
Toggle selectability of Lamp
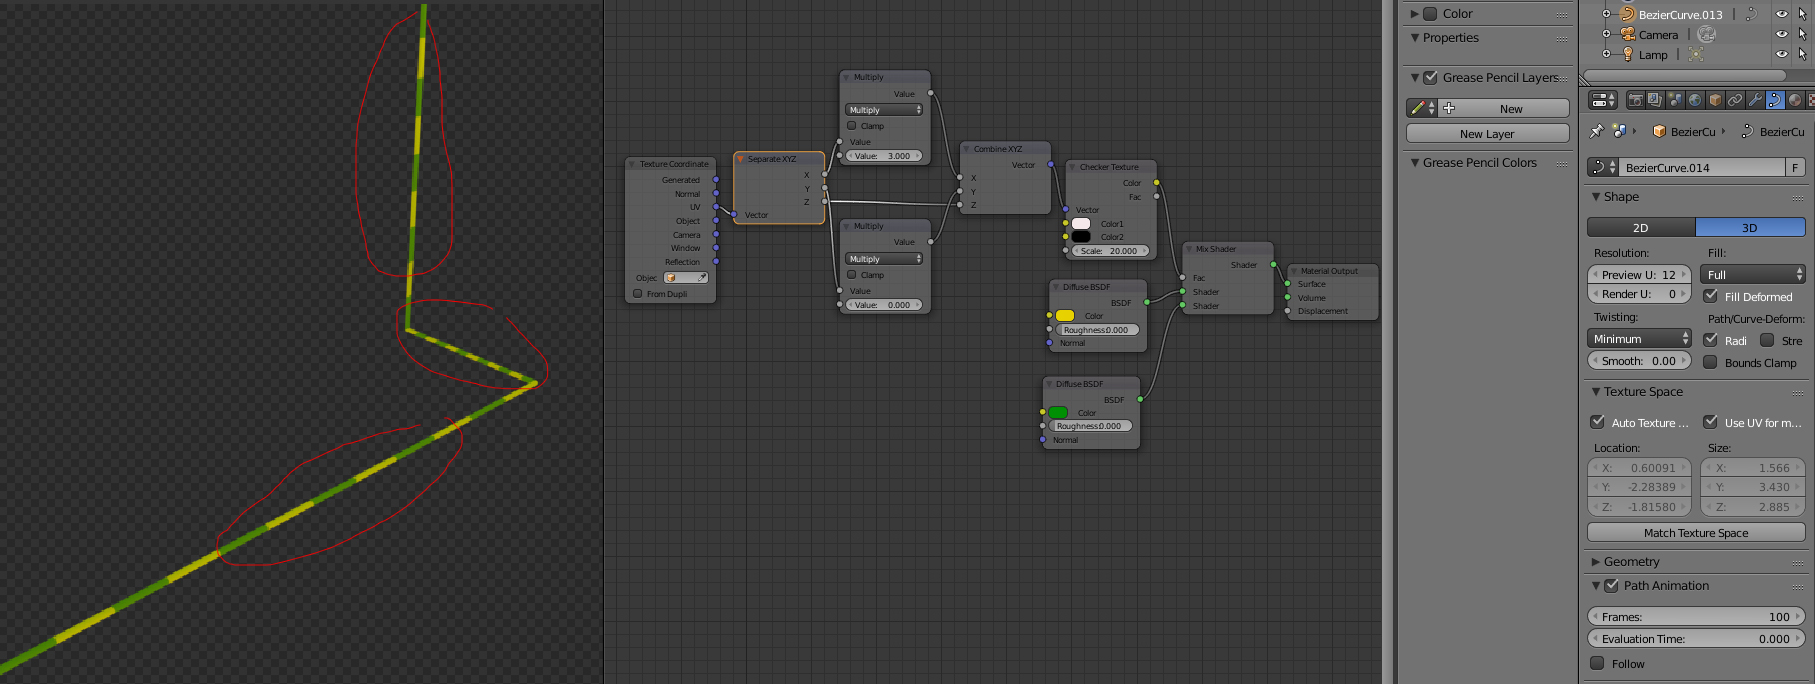(x=1802, y=54)
